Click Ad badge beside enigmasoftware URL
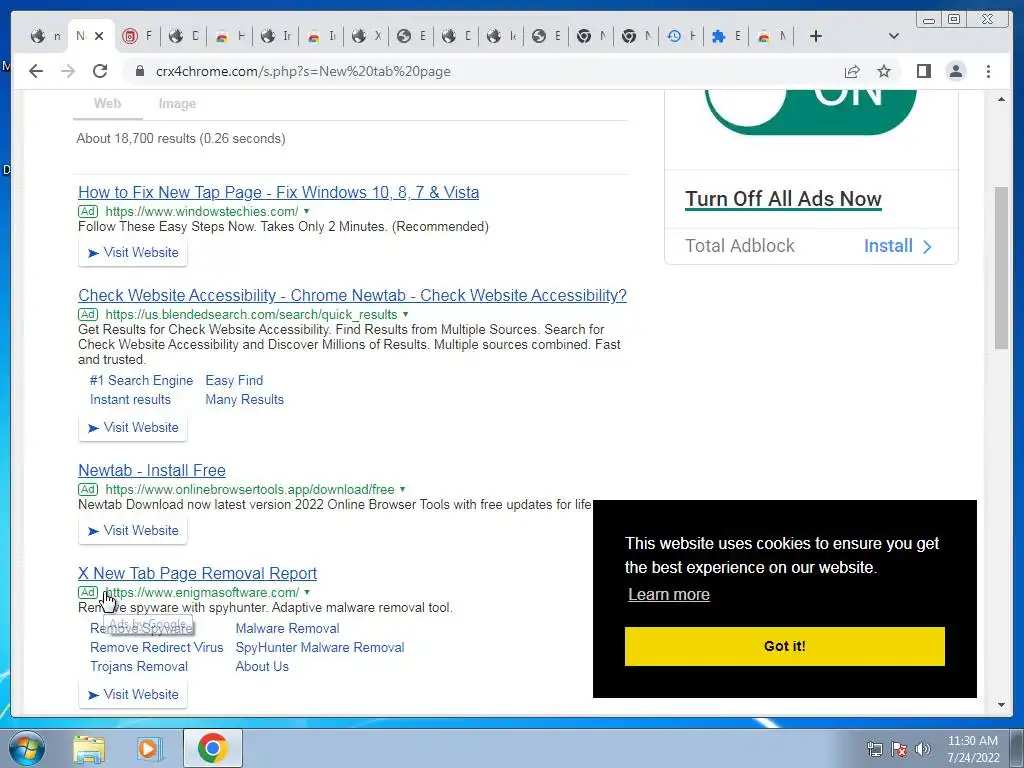Image resolution: width=1024 pixels, height=768 pixels. tap(88, 592)
